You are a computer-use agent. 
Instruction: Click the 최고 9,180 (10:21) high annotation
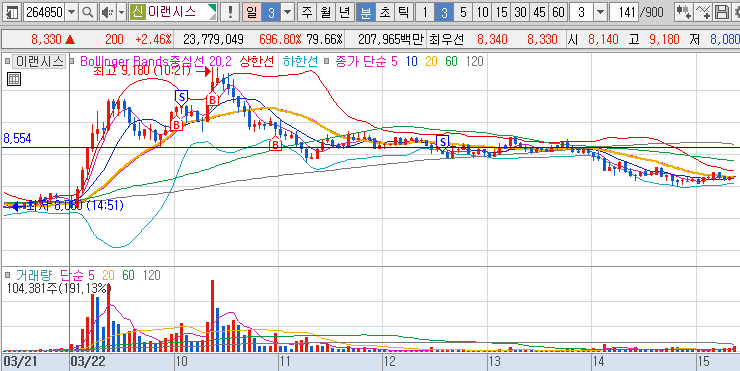point(142,71)
